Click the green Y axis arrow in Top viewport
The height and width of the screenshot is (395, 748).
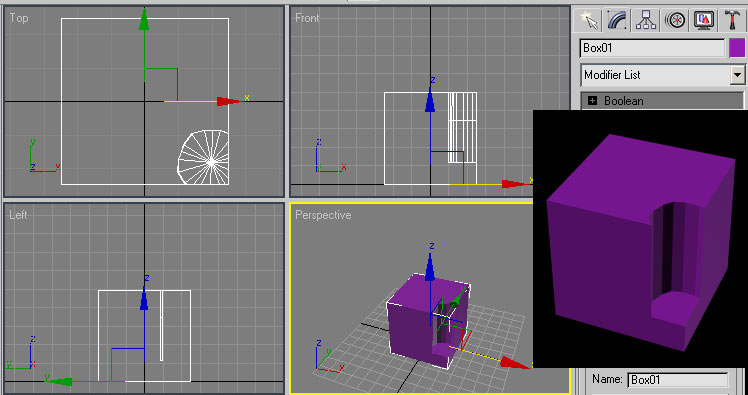[144, 20]
